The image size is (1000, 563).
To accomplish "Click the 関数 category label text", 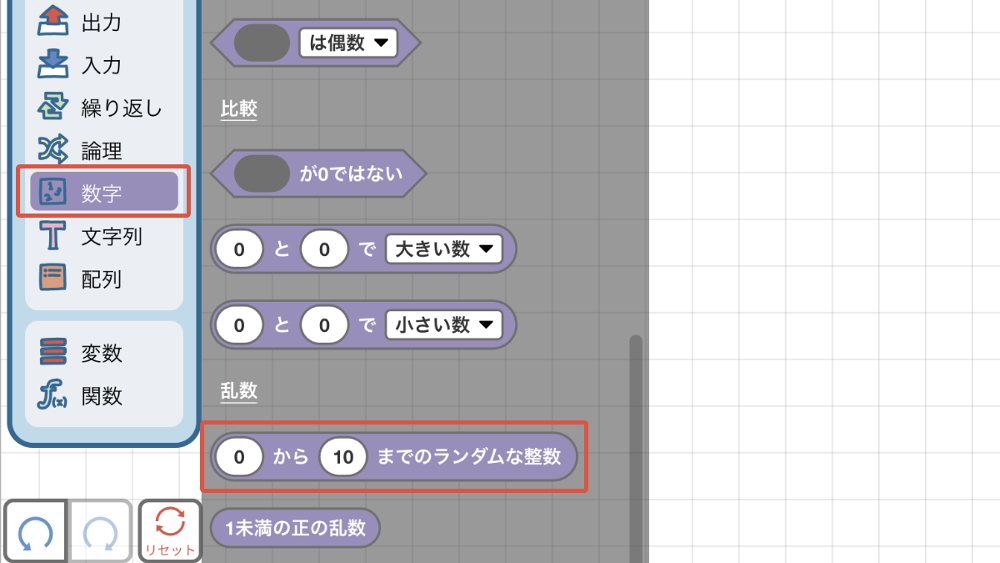I will (x=101, y=396).
